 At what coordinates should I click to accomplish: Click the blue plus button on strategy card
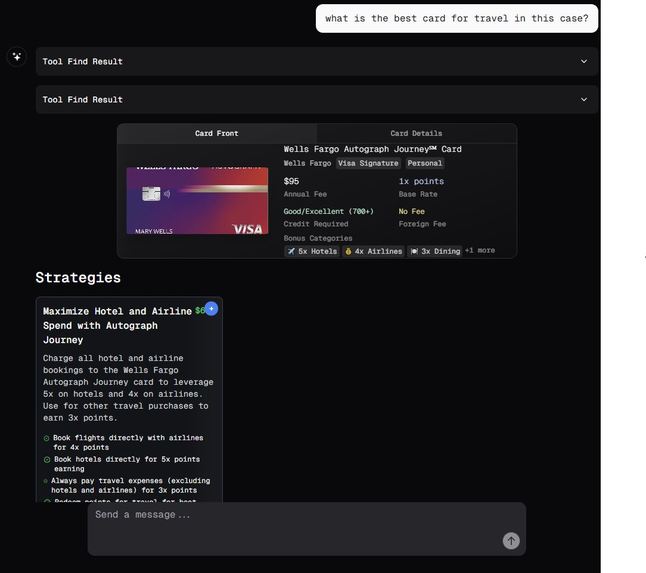point(211,309)
